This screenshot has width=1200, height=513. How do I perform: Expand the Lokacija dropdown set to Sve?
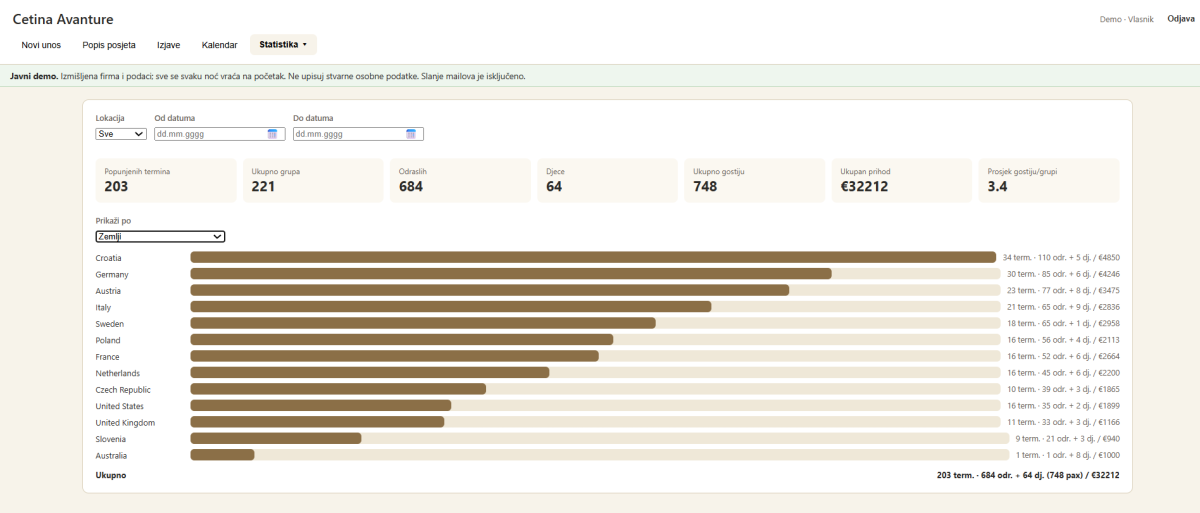click(121, 134)
